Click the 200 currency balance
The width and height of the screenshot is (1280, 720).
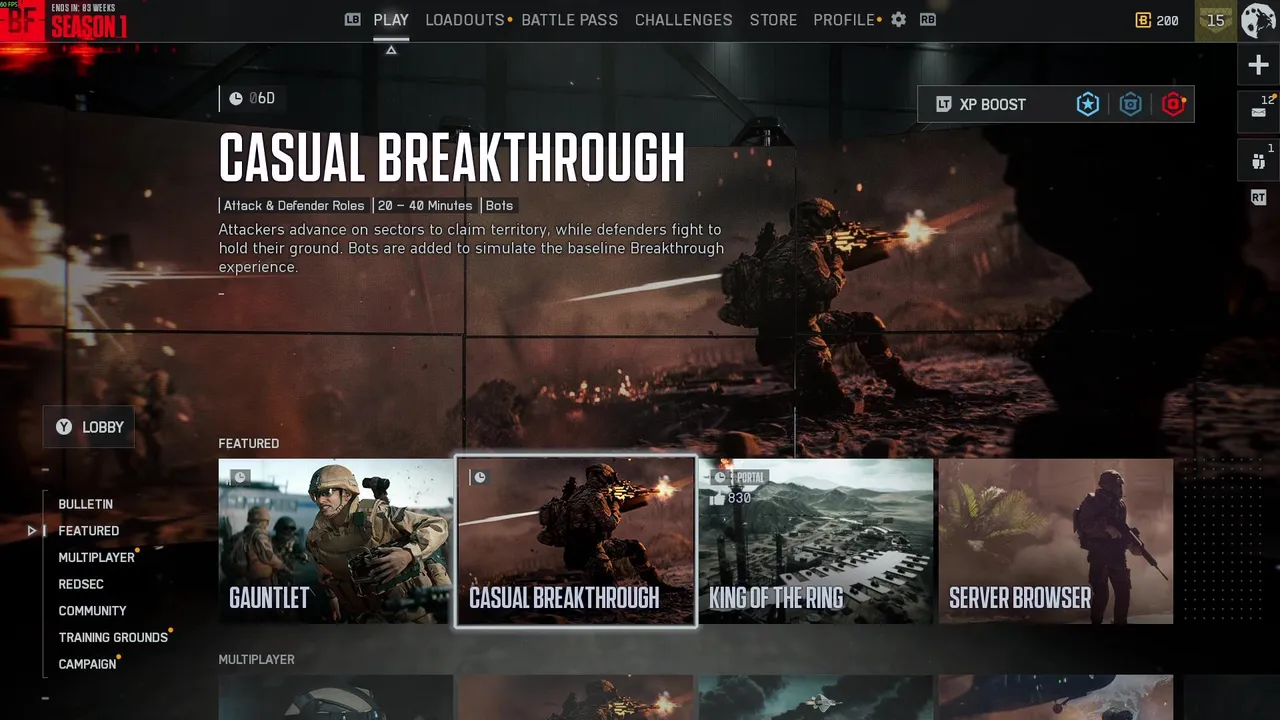(x=1167, y=20)
